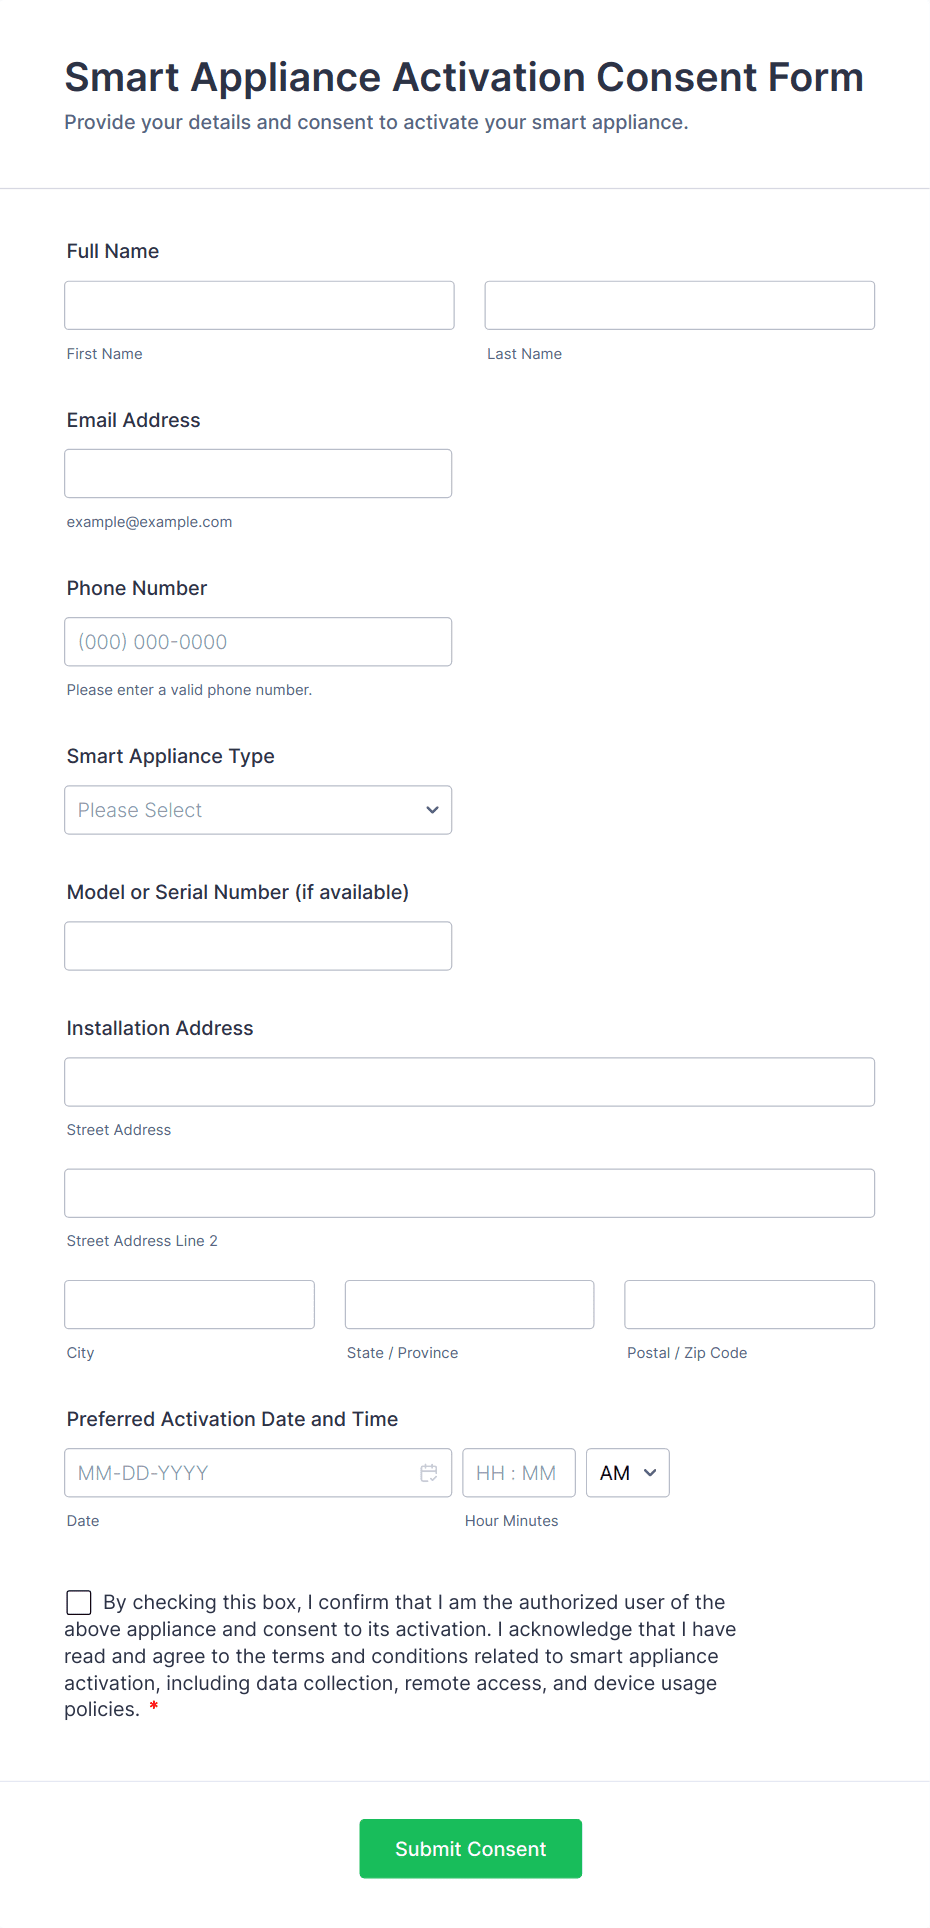Screen dimensions: 930x1928
Task: Click the chevron arrow beside AM
Action: tap(650, 1473)
